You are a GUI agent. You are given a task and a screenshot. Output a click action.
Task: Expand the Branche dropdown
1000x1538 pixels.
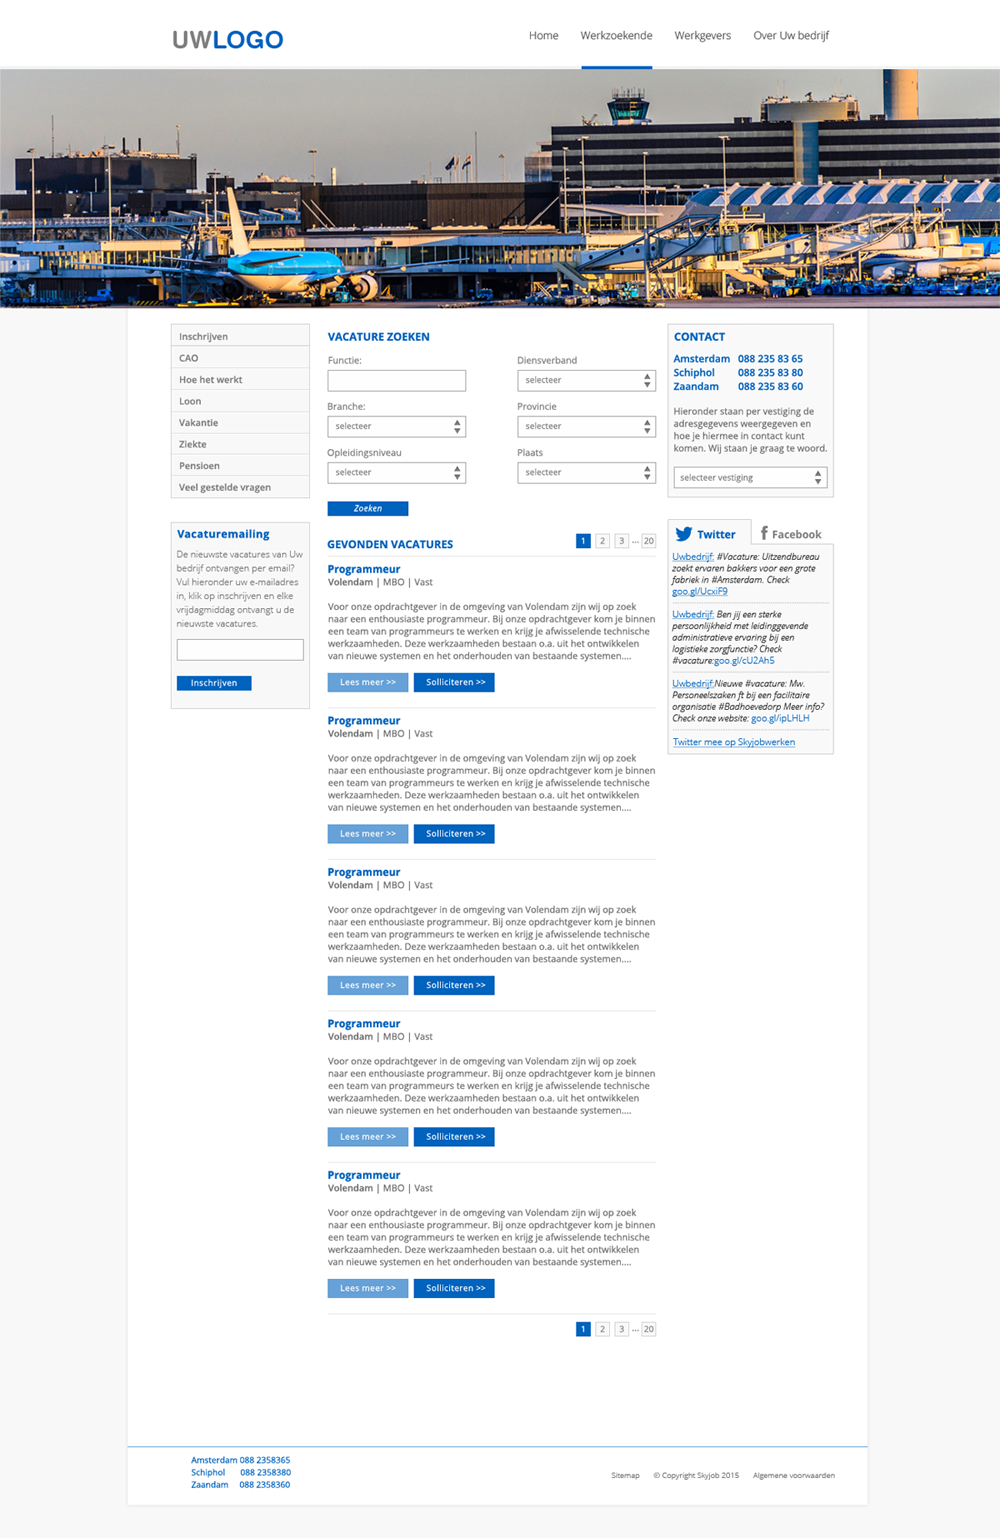[396, 426]
